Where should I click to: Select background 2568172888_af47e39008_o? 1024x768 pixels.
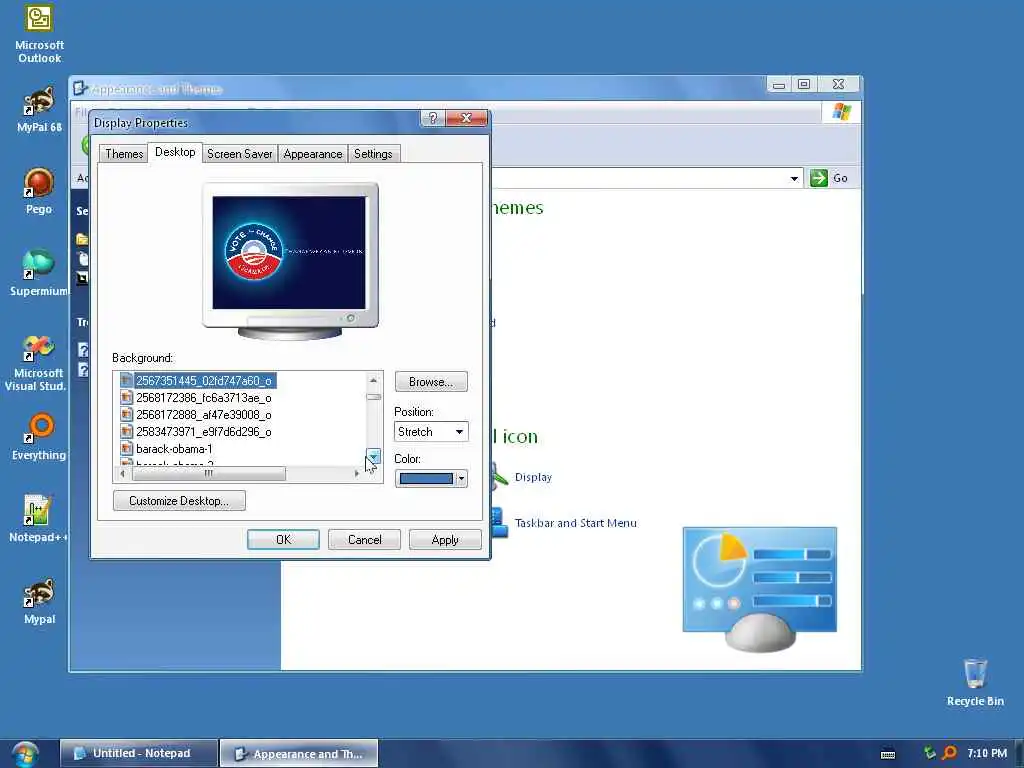click(x=204, y=415)
